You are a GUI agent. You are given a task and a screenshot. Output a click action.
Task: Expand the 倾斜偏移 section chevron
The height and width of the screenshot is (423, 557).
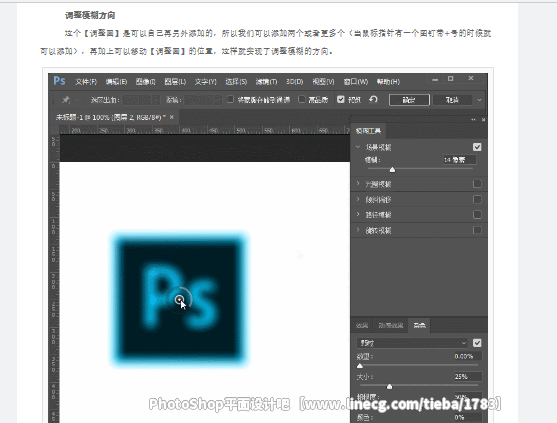point(358,199)
